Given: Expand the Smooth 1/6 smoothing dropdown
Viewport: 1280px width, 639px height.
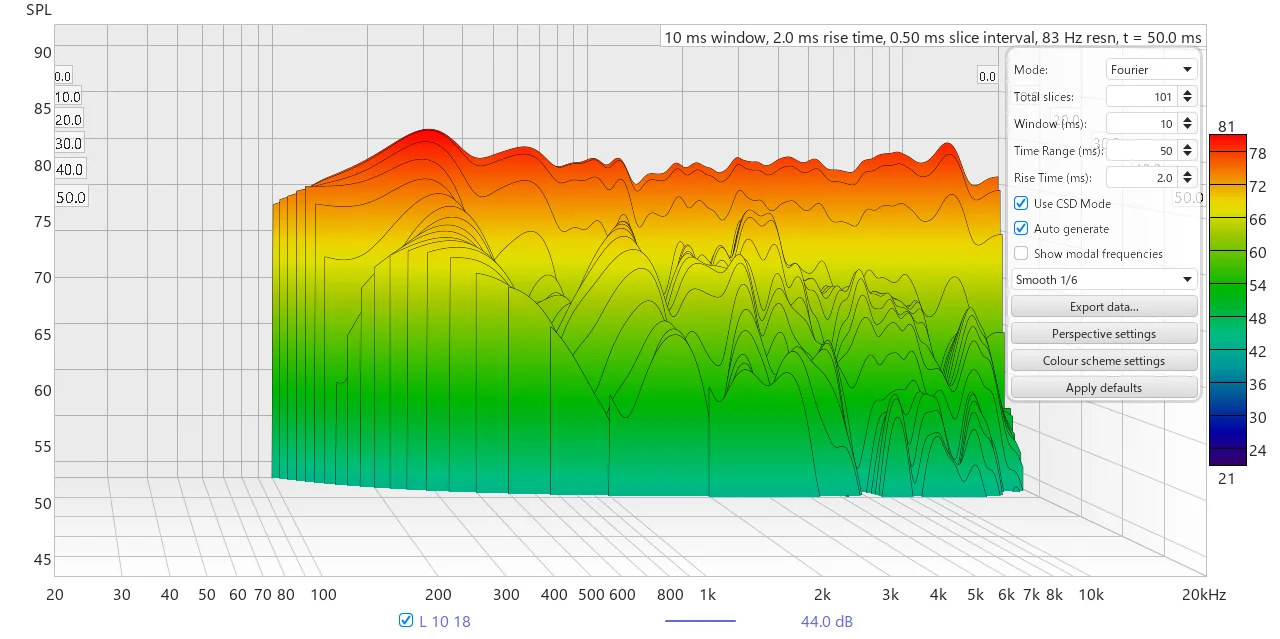Looking at the screenshot, I should pyautogui.click(x=1104, y=280).
